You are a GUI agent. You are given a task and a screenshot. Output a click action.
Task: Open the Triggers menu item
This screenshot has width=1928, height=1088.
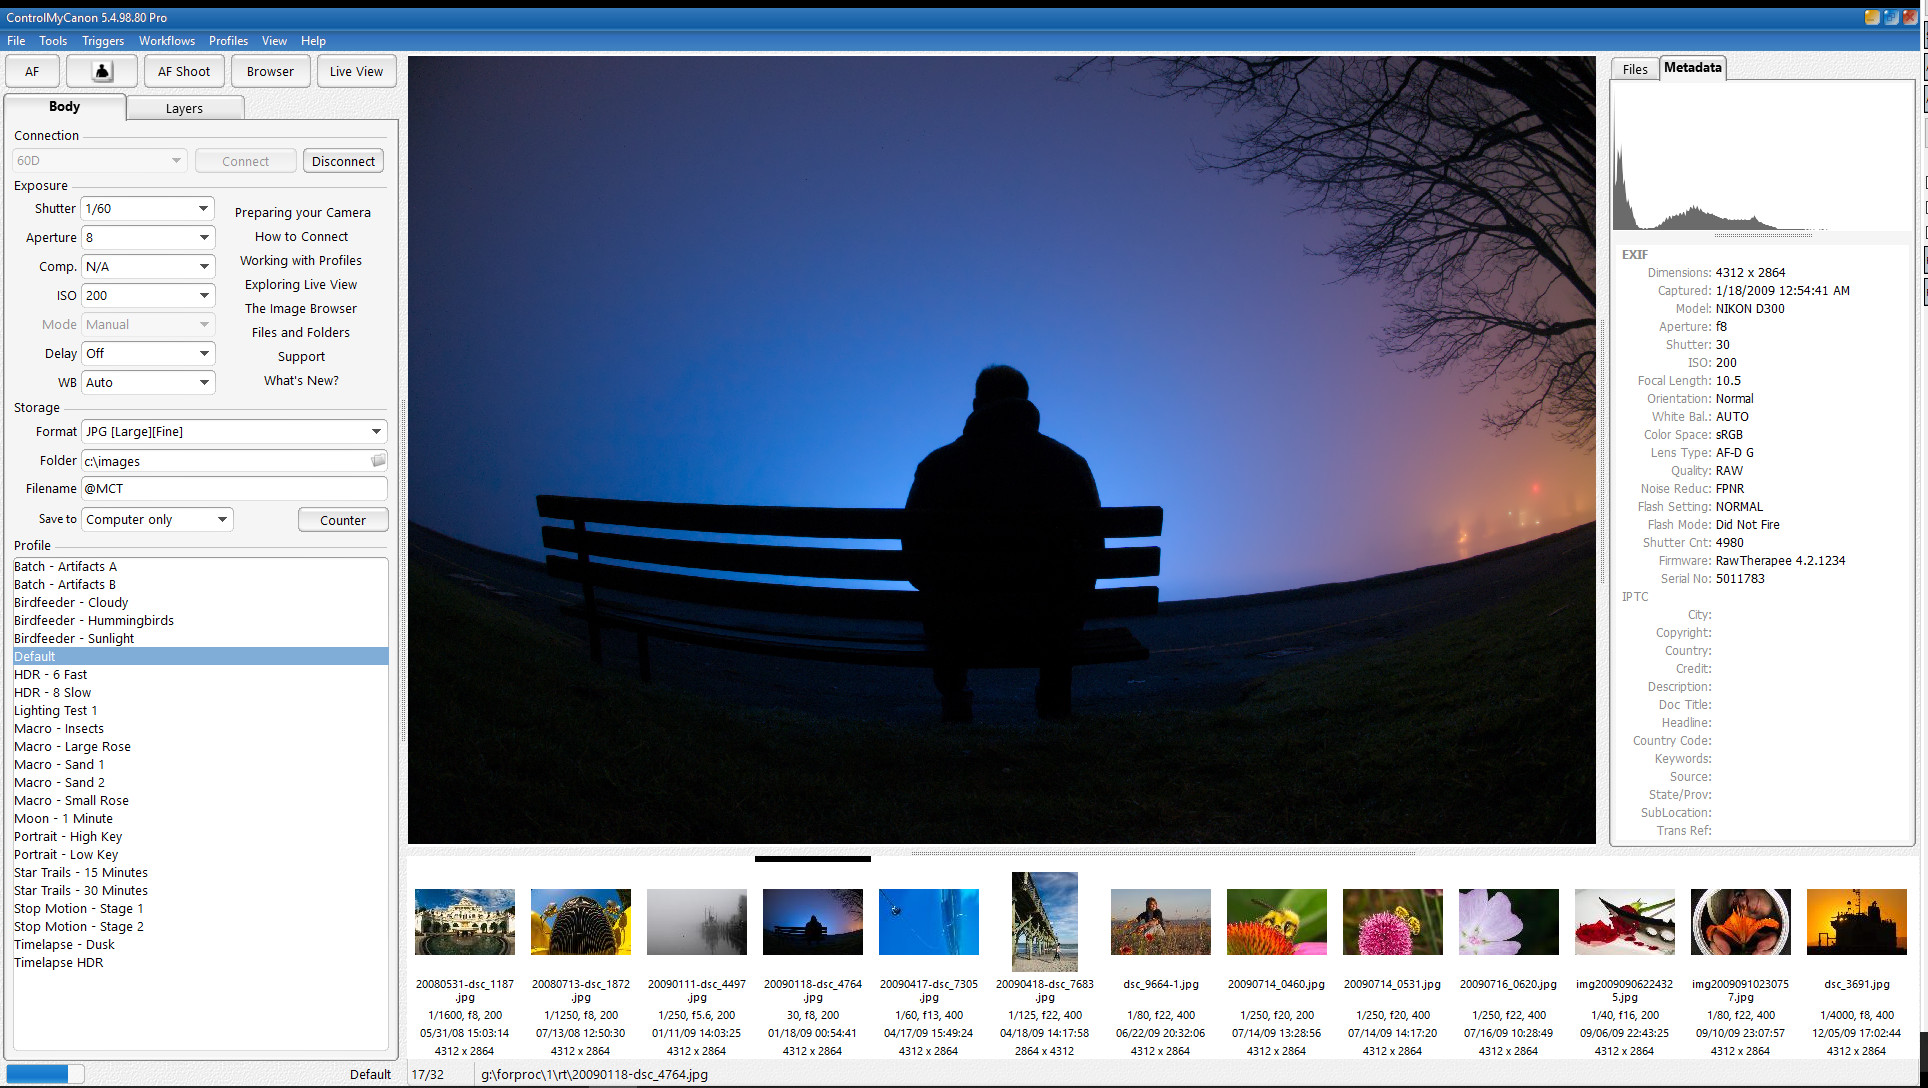click(x=103, y=41)
